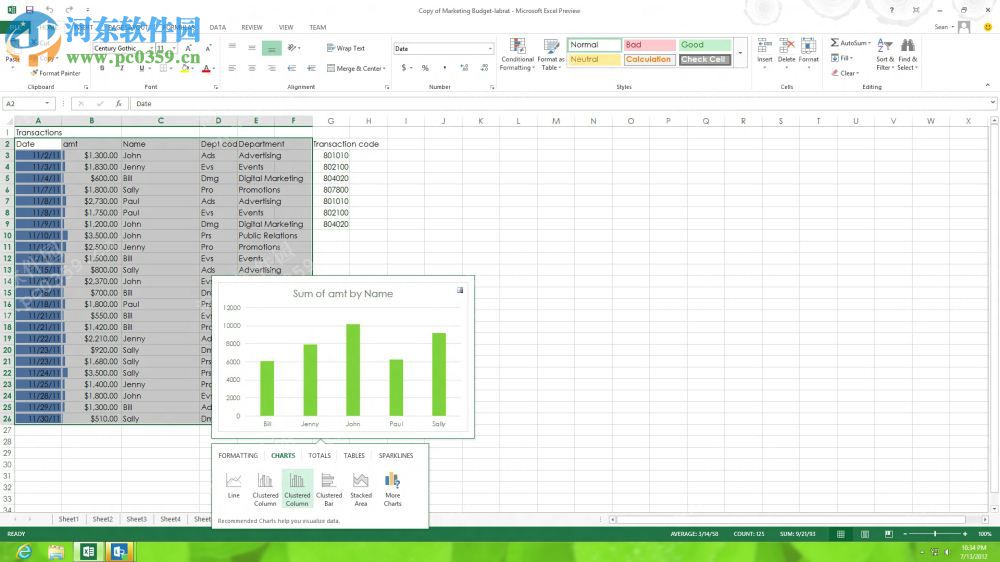This screenshot has height=562, width=1000.
Task: Click Increase Font Size icon
Action: click(188, 48)
